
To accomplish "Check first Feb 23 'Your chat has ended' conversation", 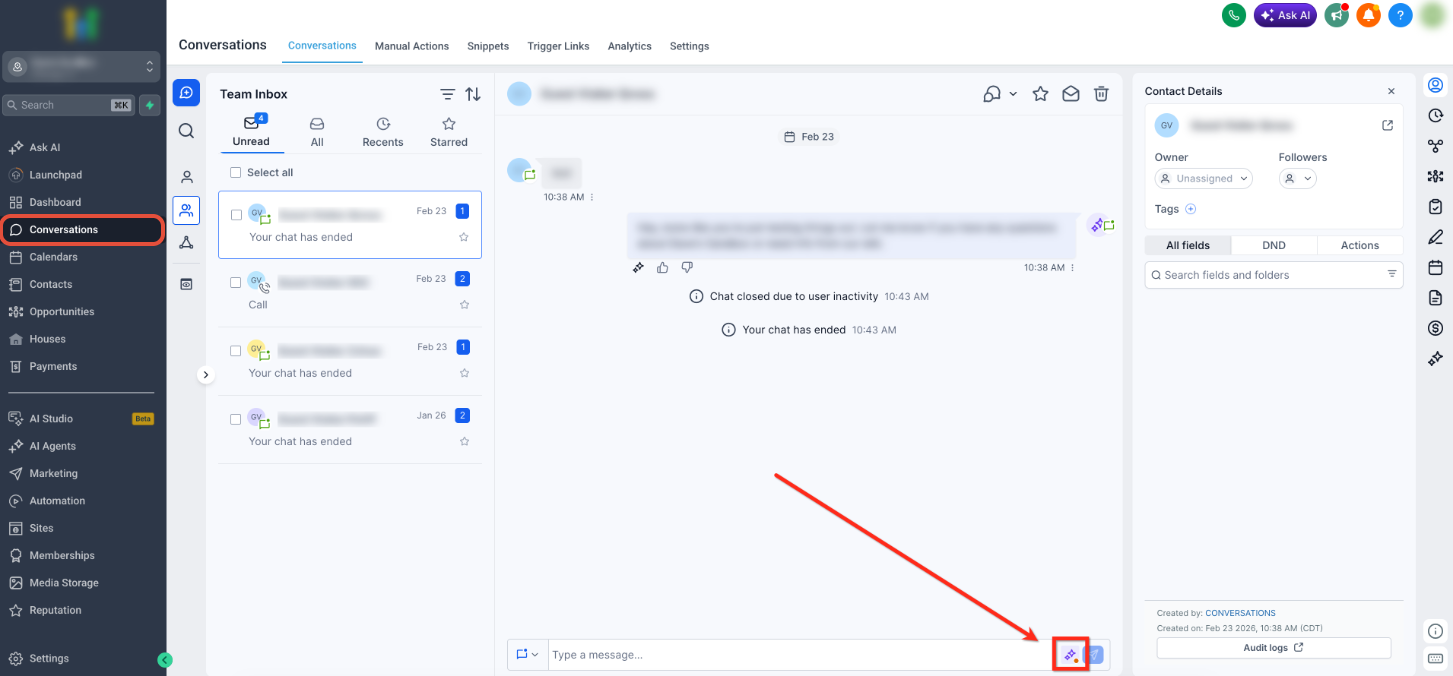I will coord(236,215).
